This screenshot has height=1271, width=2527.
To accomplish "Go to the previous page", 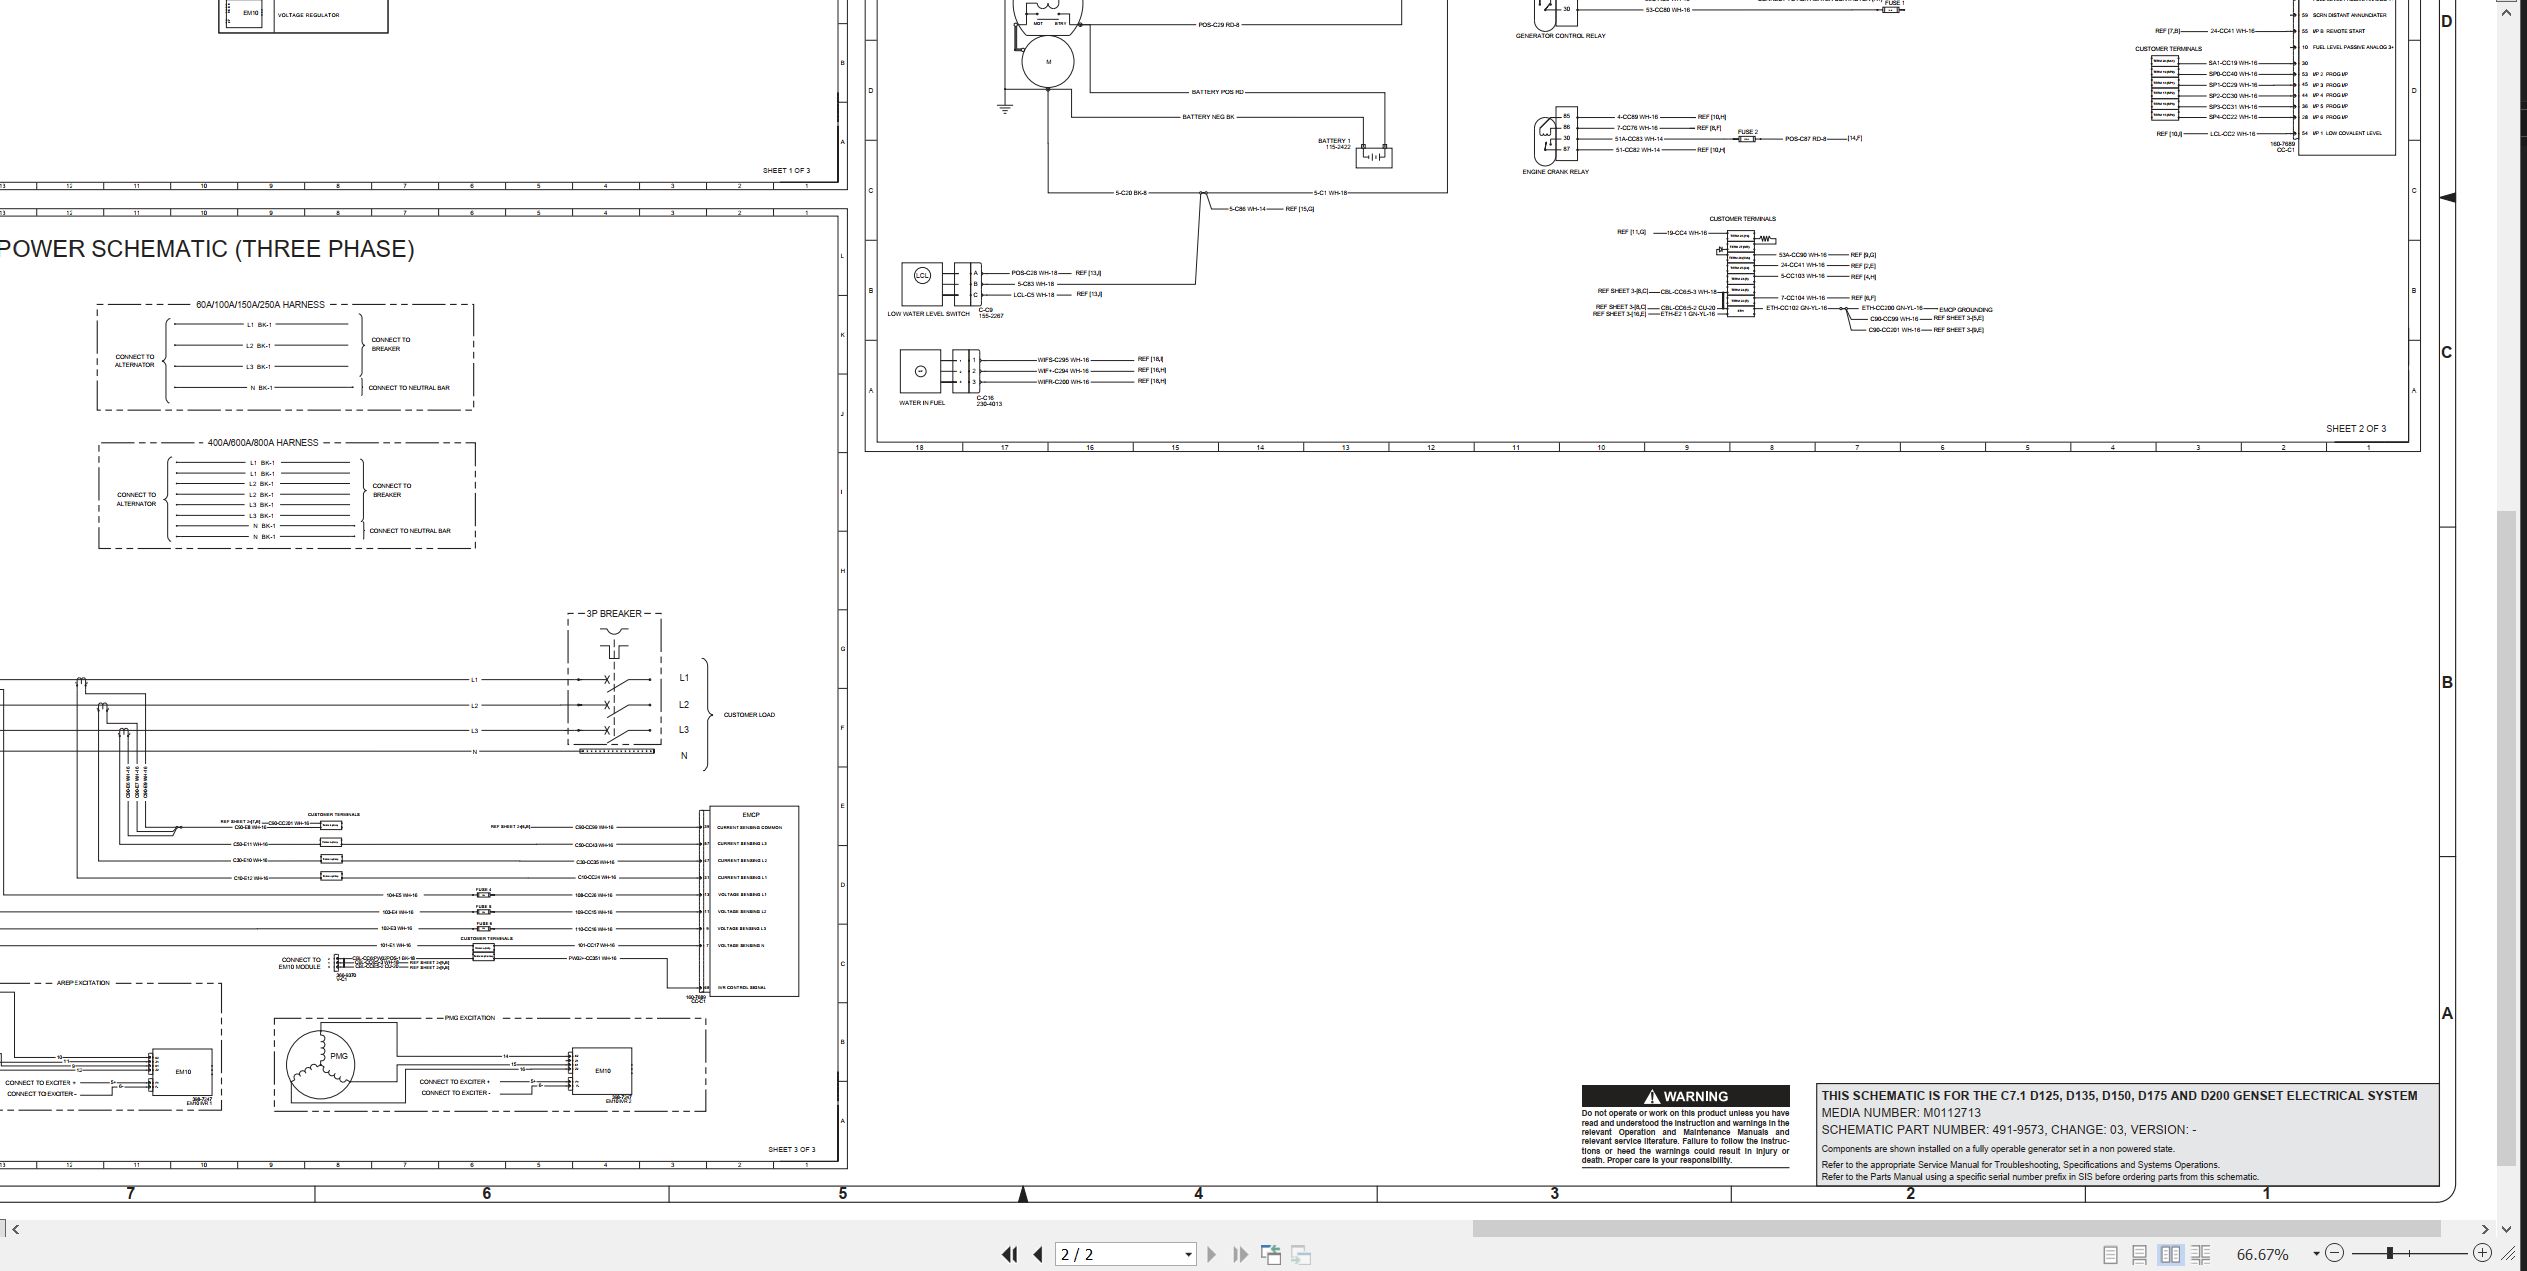I will point(1038,1254).
